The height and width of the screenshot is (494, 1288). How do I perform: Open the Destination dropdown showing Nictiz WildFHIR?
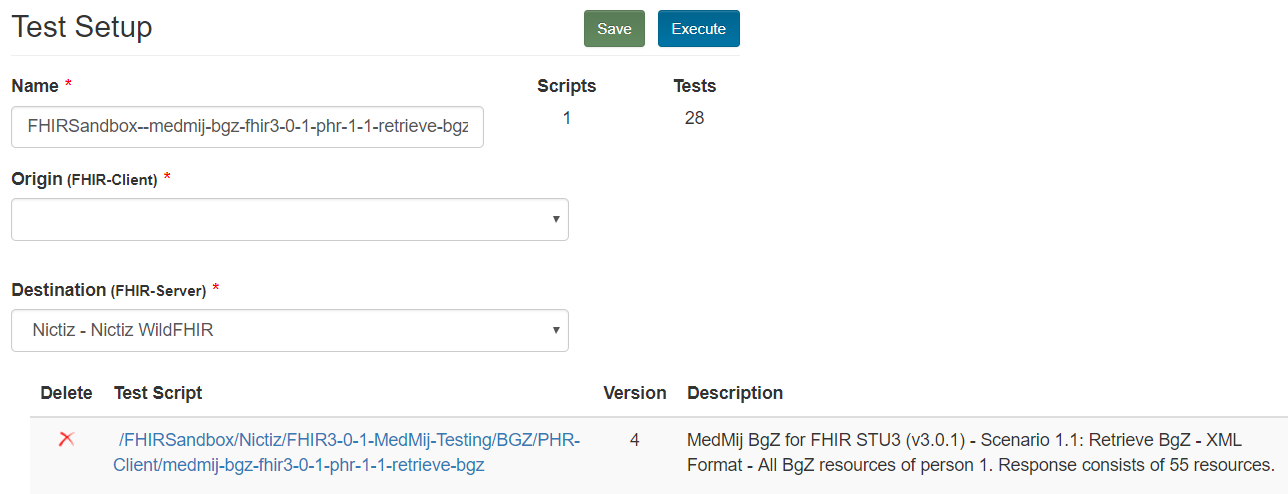click(x=289, y=330)
